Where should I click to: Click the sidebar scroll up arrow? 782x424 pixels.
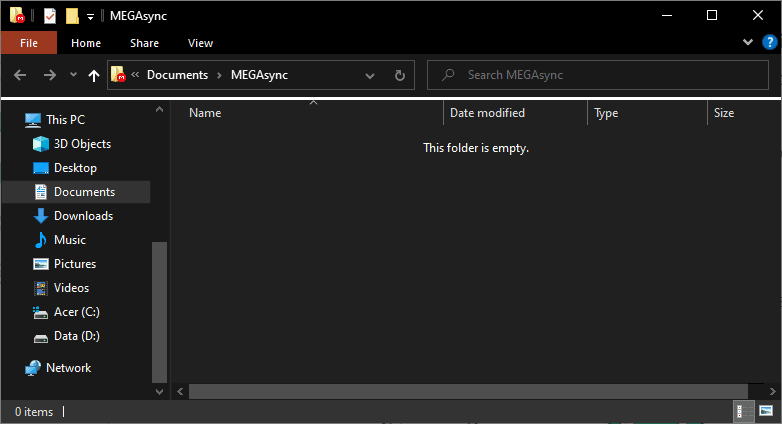pos(159,109)
